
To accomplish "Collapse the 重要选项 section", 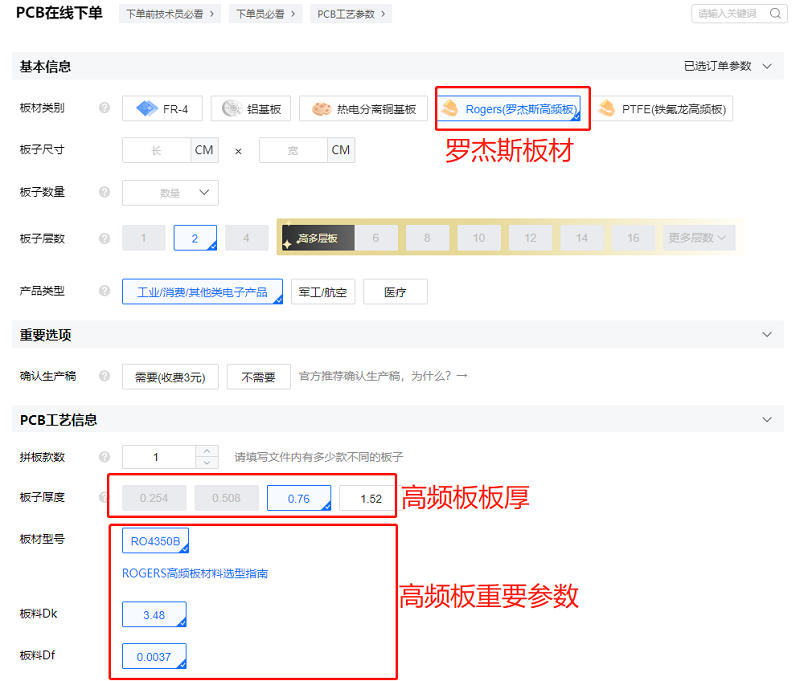I will [767, 334].
